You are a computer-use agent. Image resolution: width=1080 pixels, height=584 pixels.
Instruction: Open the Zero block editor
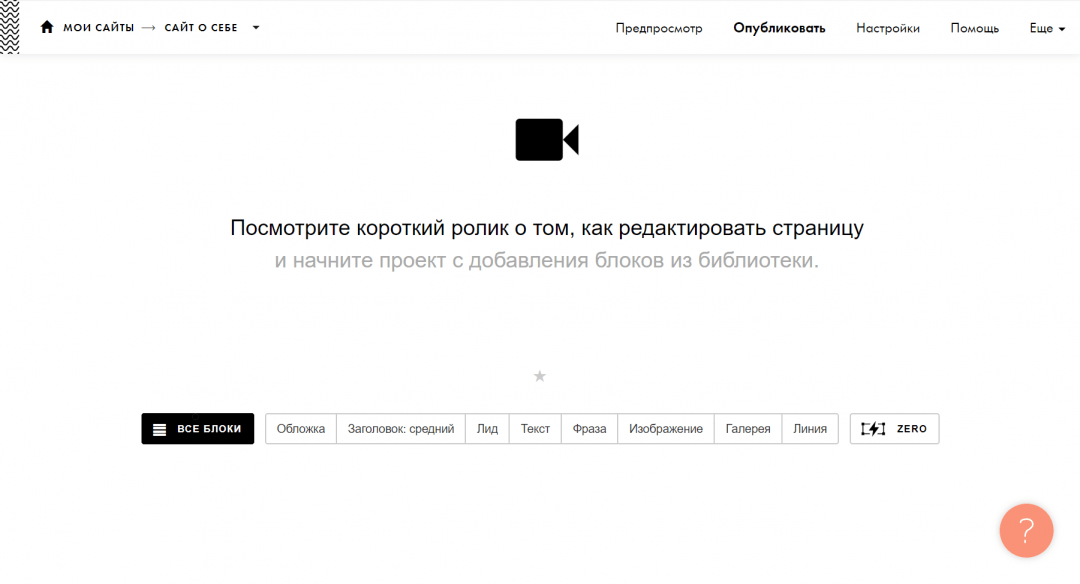tap(894, 429)
